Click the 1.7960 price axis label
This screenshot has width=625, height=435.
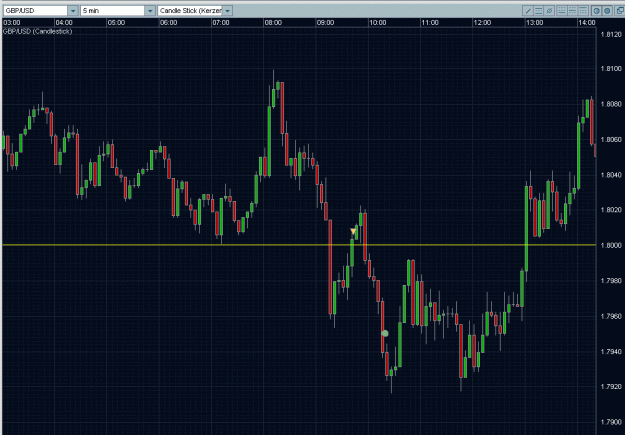[611, 316]
